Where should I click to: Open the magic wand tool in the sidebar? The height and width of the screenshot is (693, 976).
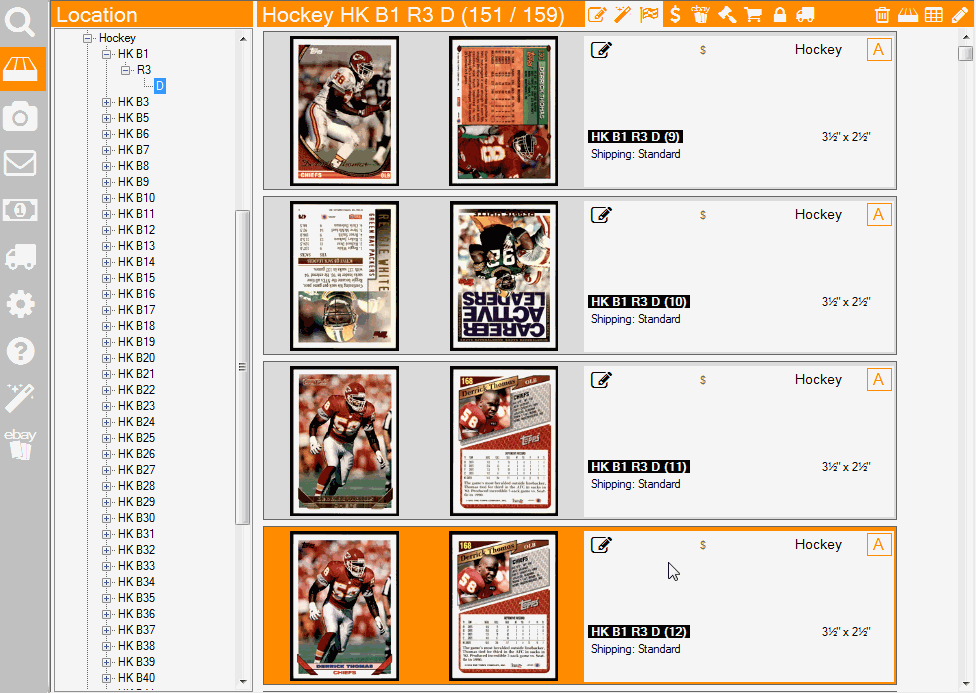click(20, 398)
